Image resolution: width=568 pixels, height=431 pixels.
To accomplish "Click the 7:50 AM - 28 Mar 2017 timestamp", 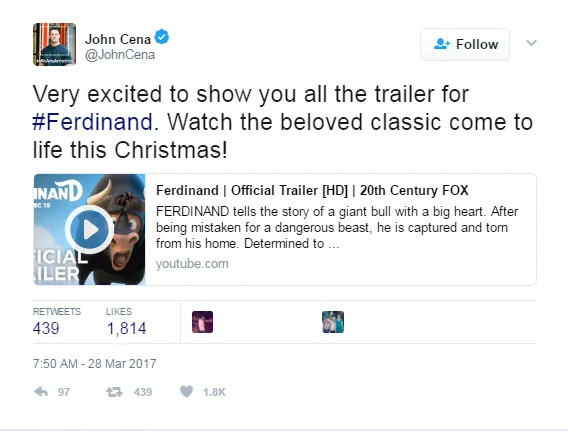I will tap(95, 364).
